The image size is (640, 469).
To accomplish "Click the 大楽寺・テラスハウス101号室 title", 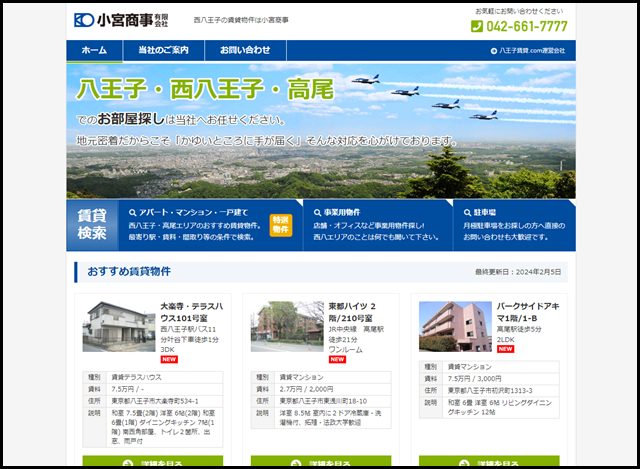I will (191, 312).
